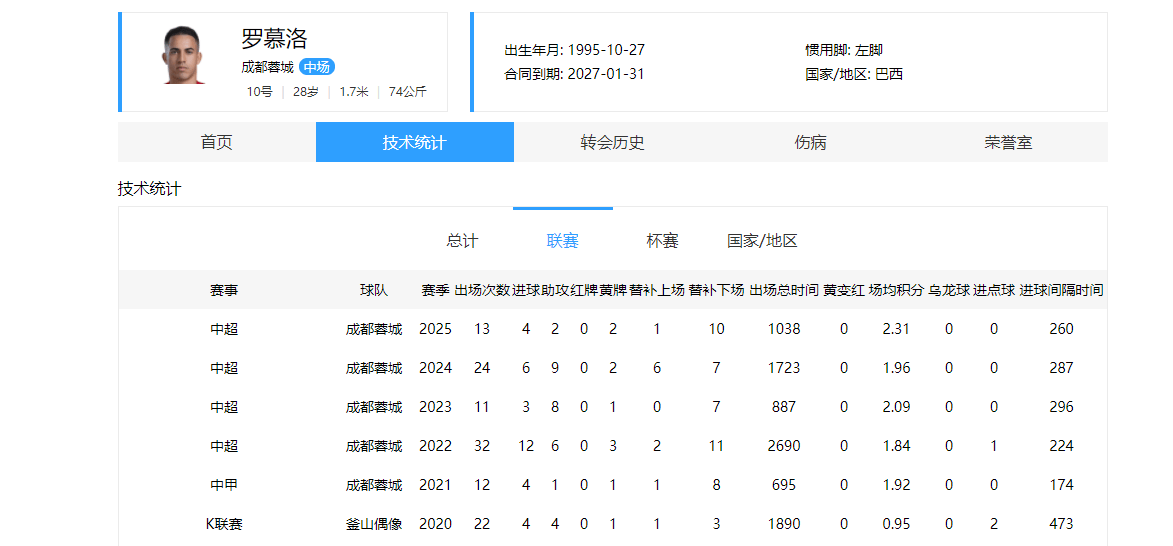Select the 联赛 statistics sub-tab
The width and height of the screenshot is (1173, 546).
[x=563, y=241]
